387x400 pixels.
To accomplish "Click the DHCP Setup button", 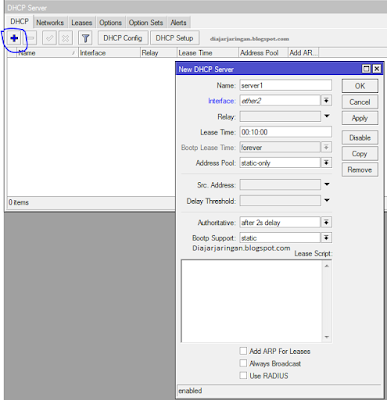I will click(x=174, y=38).
